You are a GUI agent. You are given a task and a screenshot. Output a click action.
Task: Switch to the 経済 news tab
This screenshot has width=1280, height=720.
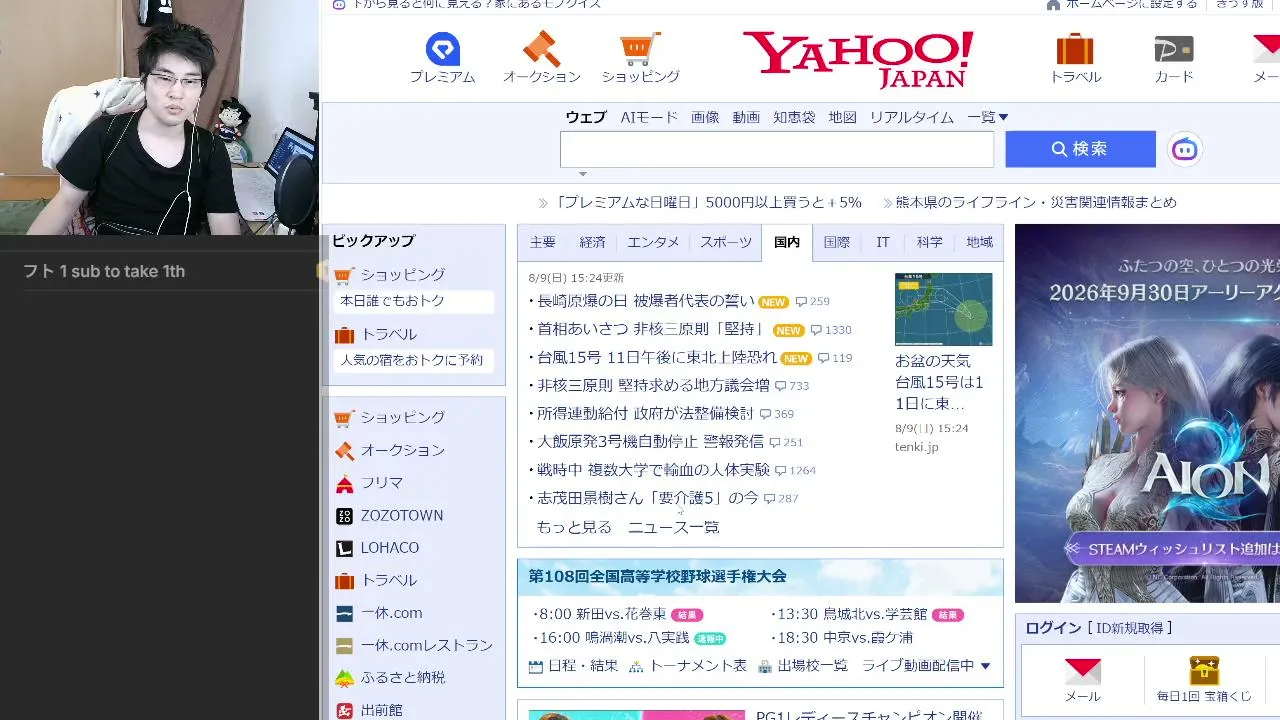(593, 243)
